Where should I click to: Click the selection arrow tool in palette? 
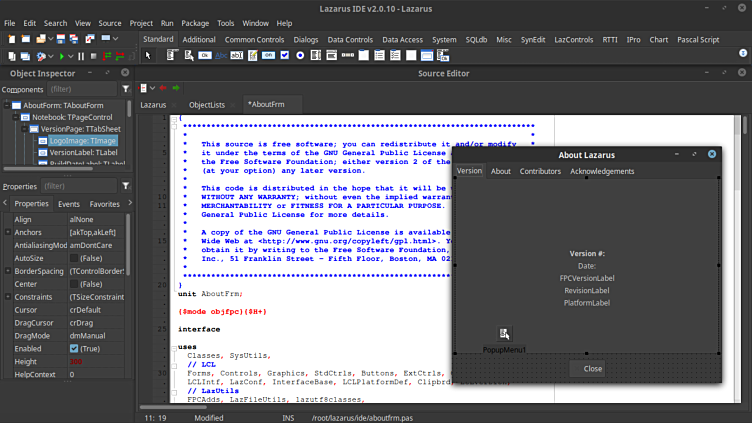tap(148, 56)
